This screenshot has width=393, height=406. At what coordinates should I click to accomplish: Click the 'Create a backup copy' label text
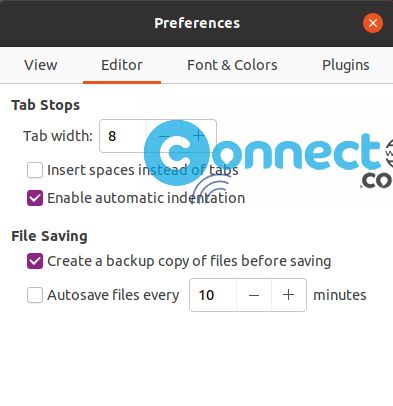click(x=189, y=261)
